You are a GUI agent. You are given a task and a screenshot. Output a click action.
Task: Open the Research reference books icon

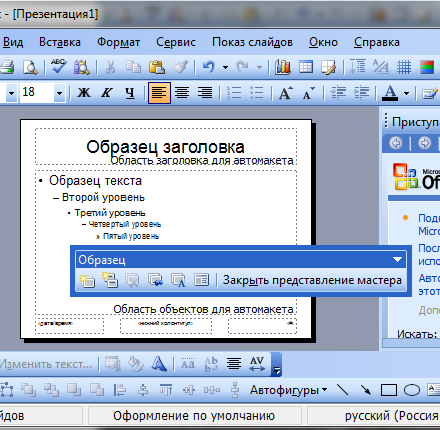[x=82, y=67]
